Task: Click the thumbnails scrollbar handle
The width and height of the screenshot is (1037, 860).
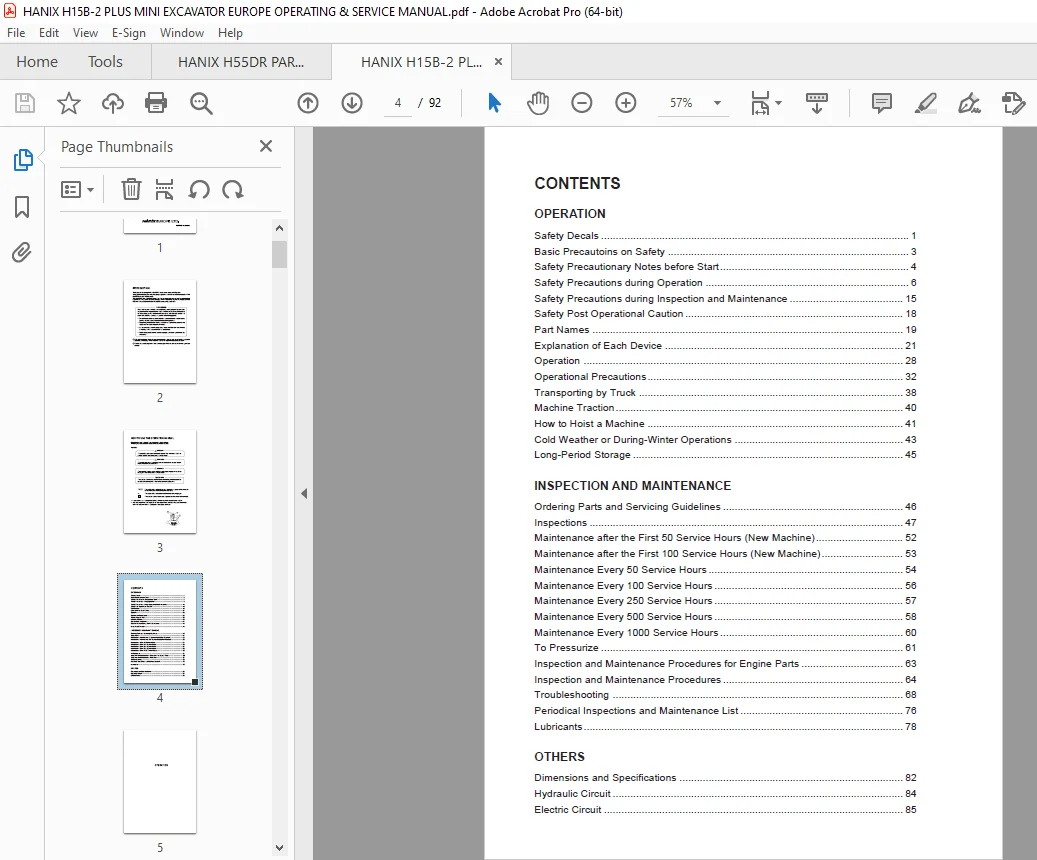Action: coord(279,254)
